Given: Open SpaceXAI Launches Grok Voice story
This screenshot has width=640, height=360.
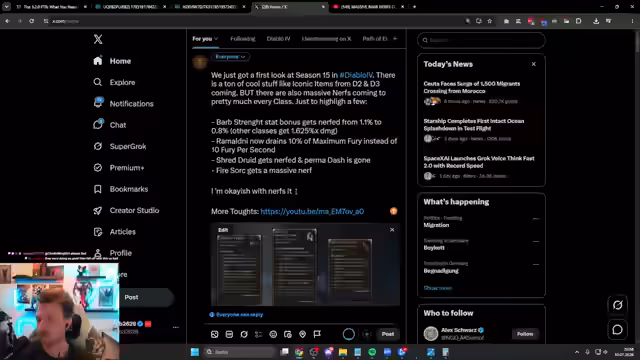Looking at the screenshot, I should point(479,162).
